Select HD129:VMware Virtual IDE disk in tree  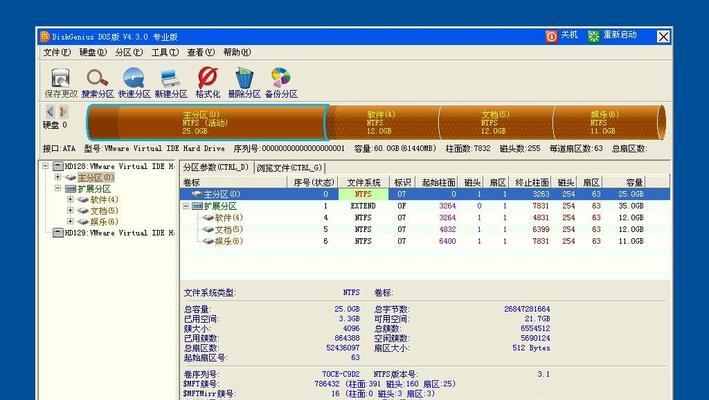[x=114, y=233]
